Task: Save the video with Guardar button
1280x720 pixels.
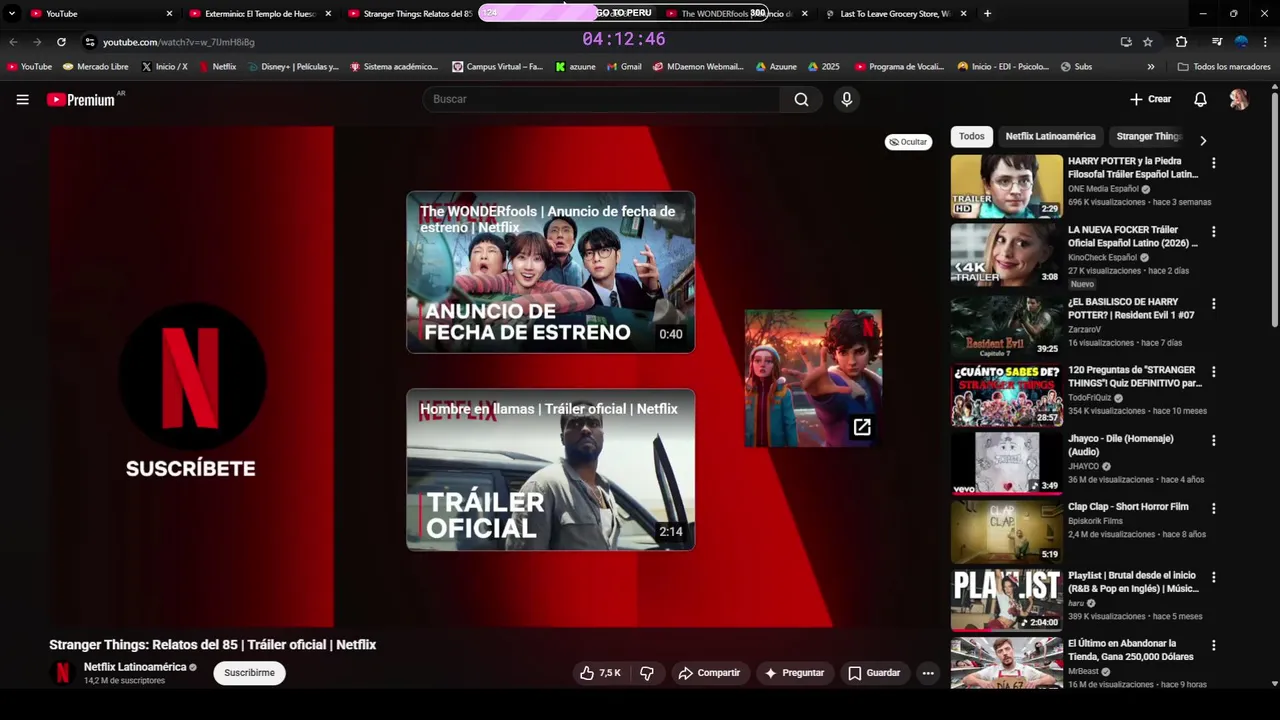Action: tap(875, 673)
